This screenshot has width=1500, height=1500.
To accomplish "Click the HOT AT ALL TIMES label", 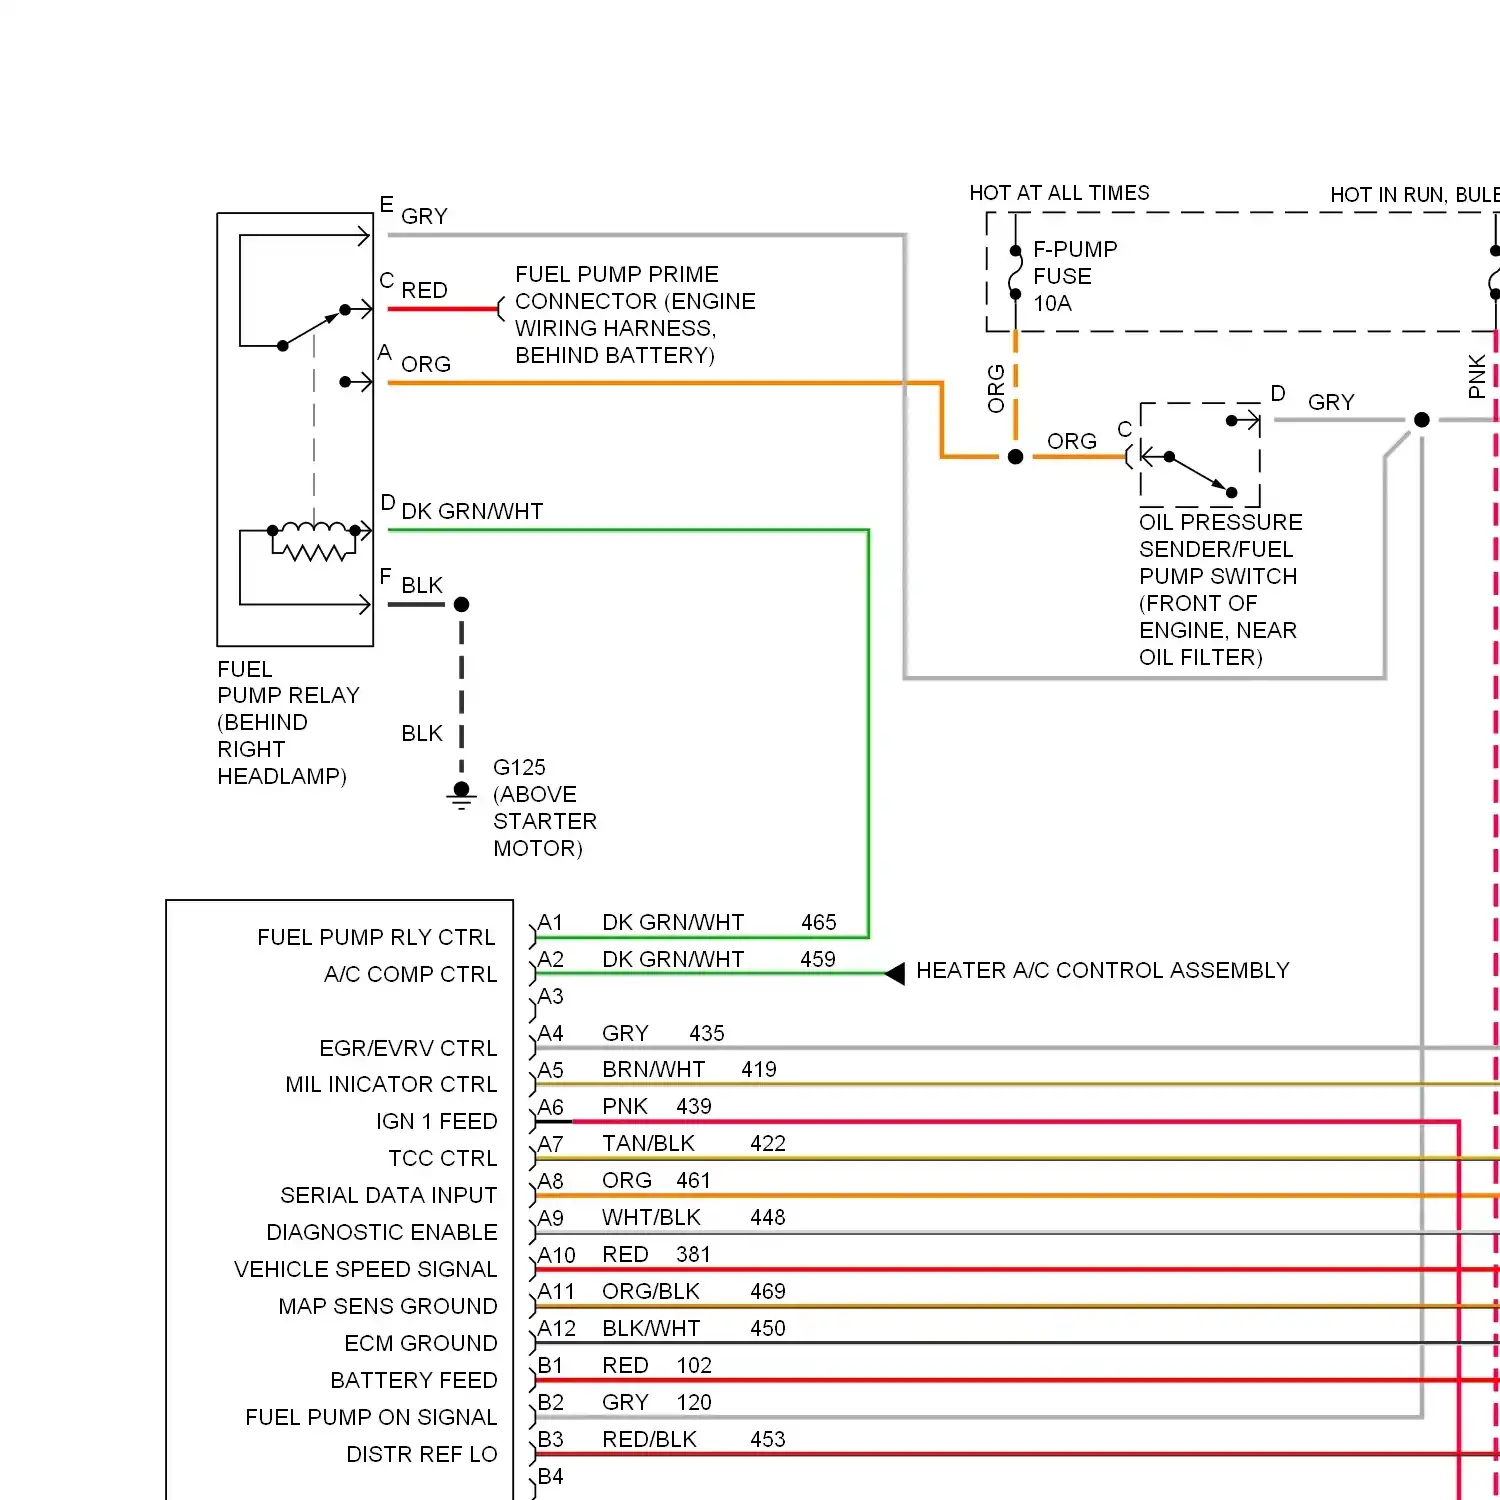I will [x=1059, y=193].
